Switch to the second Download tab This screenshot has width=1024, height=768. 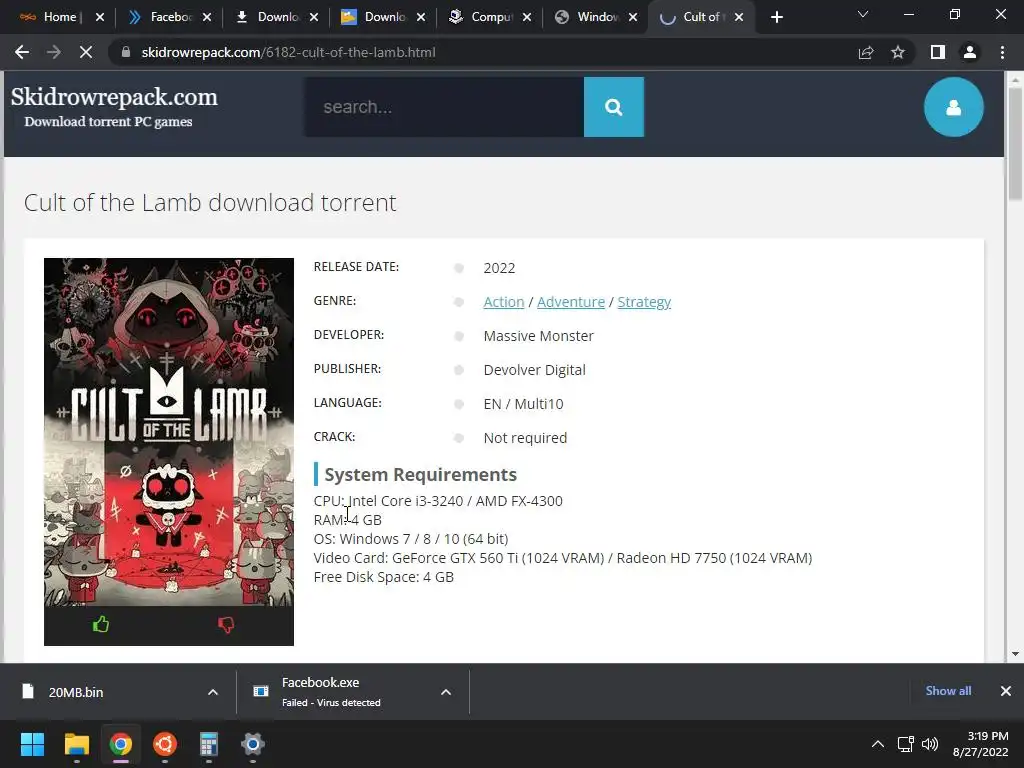tap(381, 17)
